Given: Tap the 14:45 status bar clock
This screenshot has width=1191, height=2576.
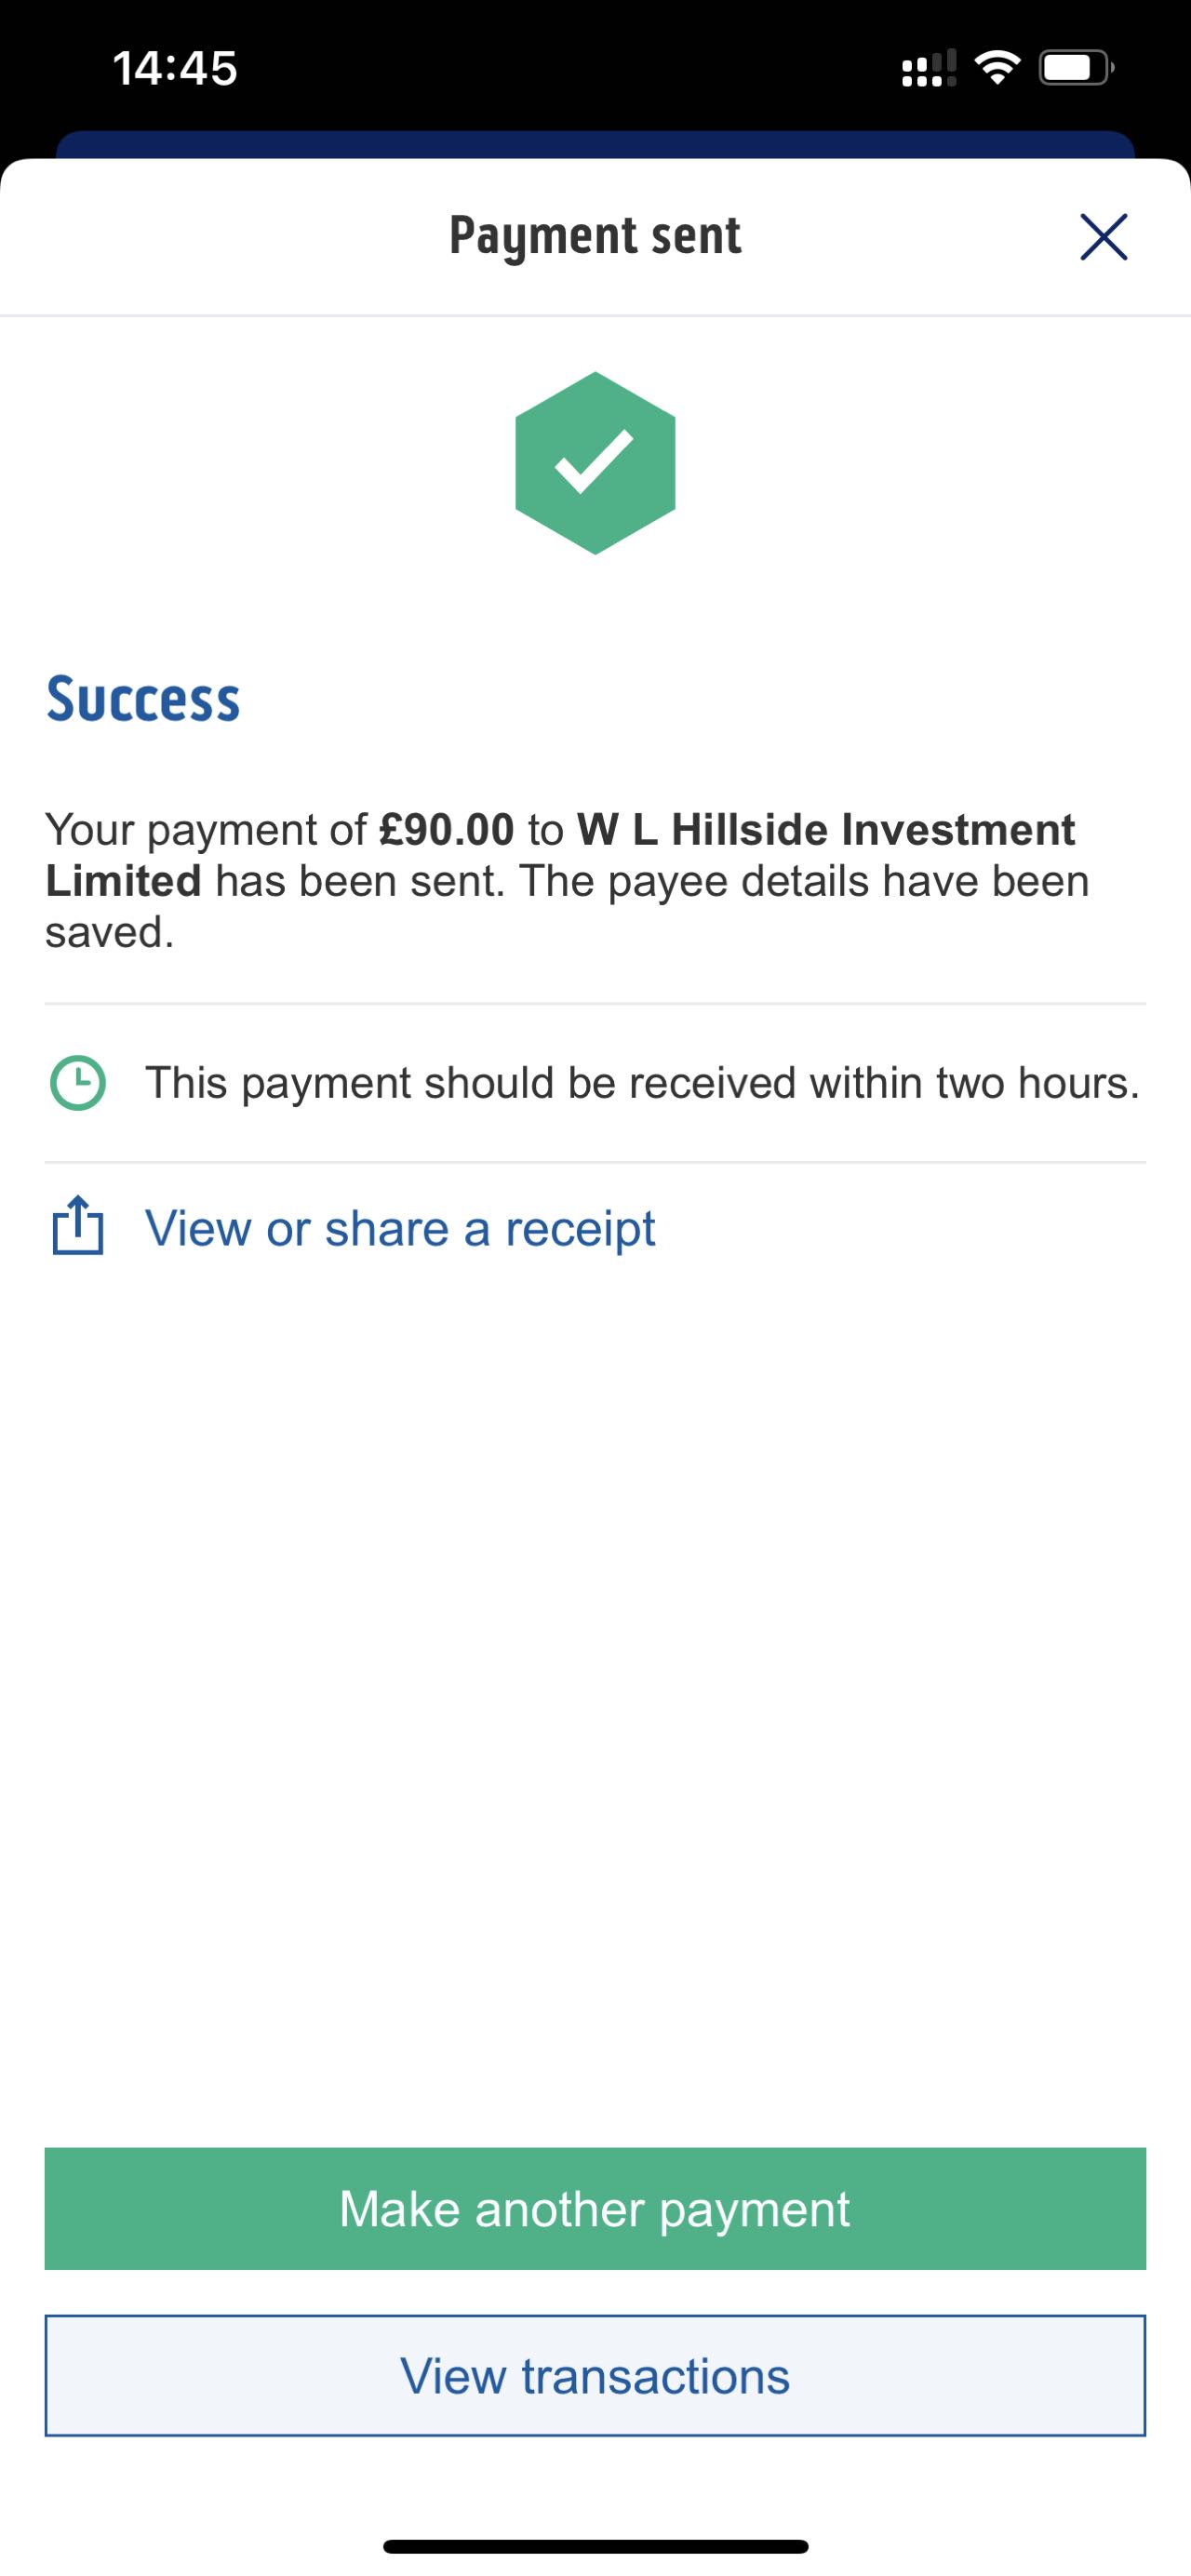Looking at the screenshot, I should pyautogui.click(x=175, y=68).
